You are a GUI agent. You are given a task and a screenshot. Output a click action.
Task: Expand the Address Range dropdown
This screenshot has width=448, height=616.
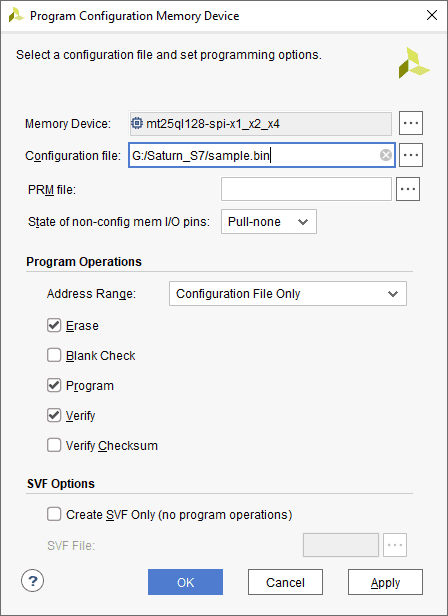tap(288, 293)
